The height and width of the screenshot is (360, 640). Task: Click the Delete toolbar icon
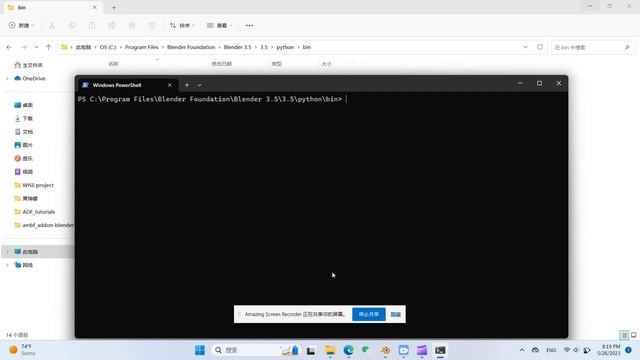pos(152,25)
